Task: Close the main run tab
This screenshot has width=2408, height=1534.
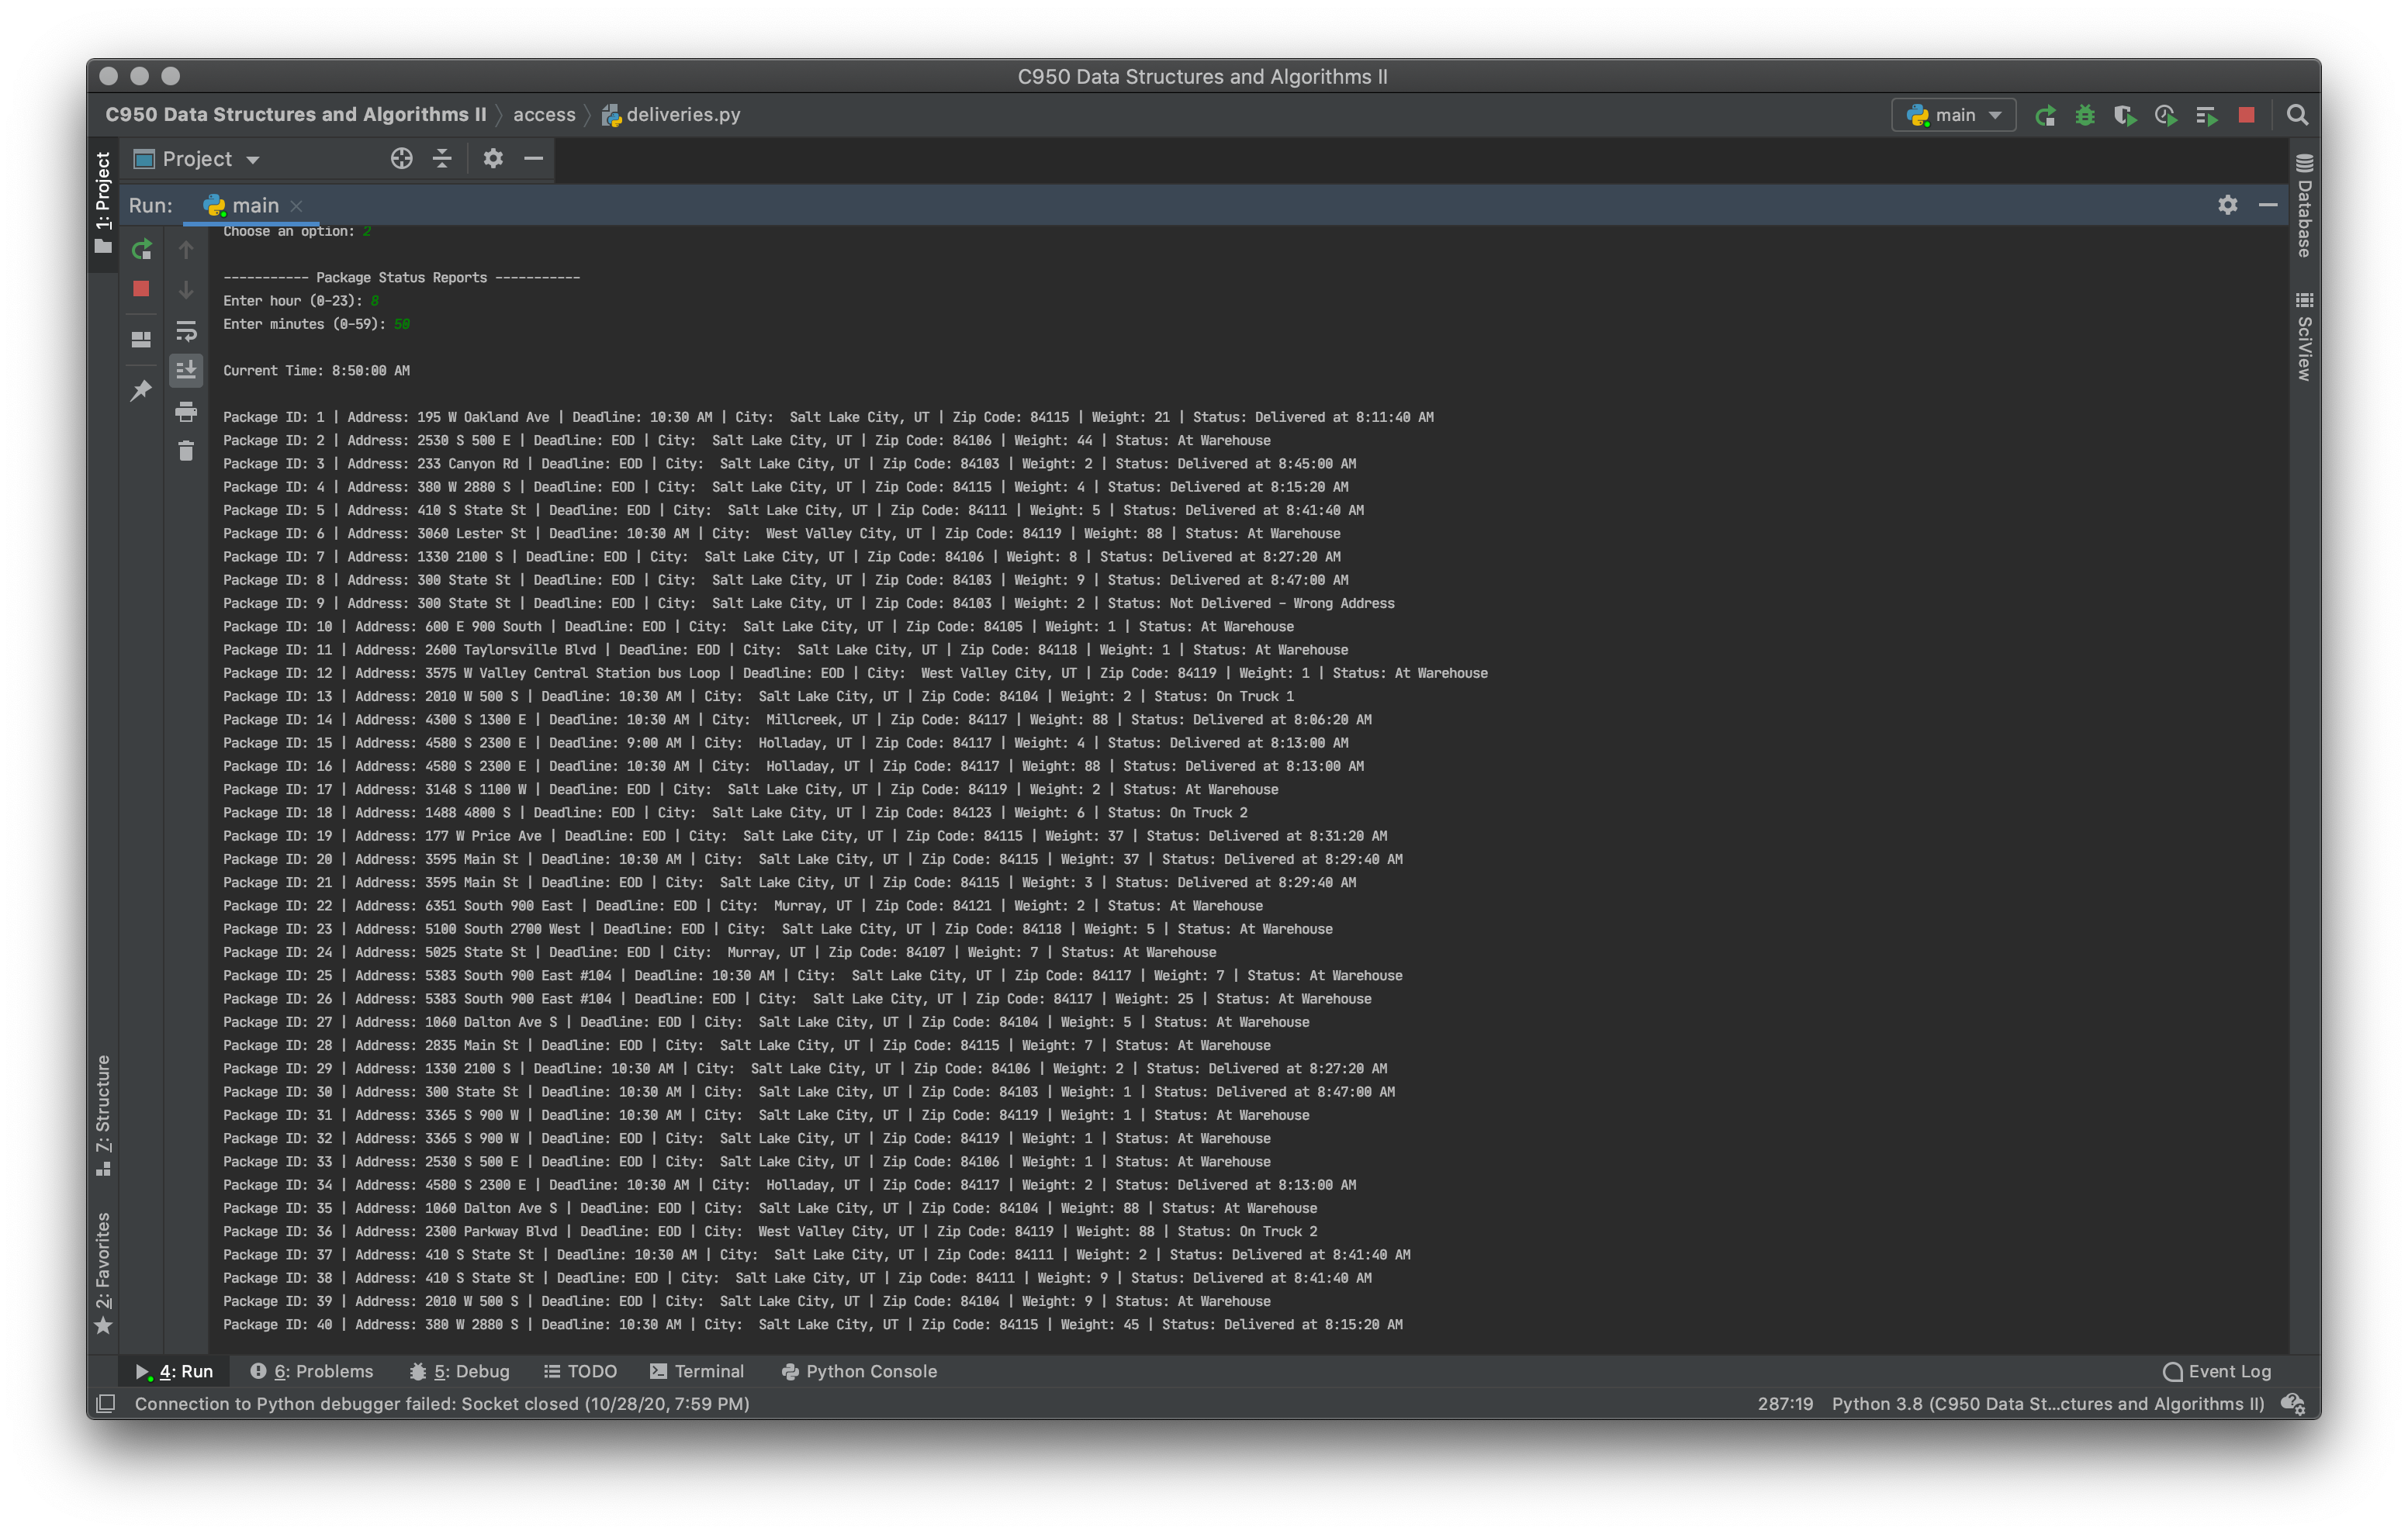Action: pos(296,206)
